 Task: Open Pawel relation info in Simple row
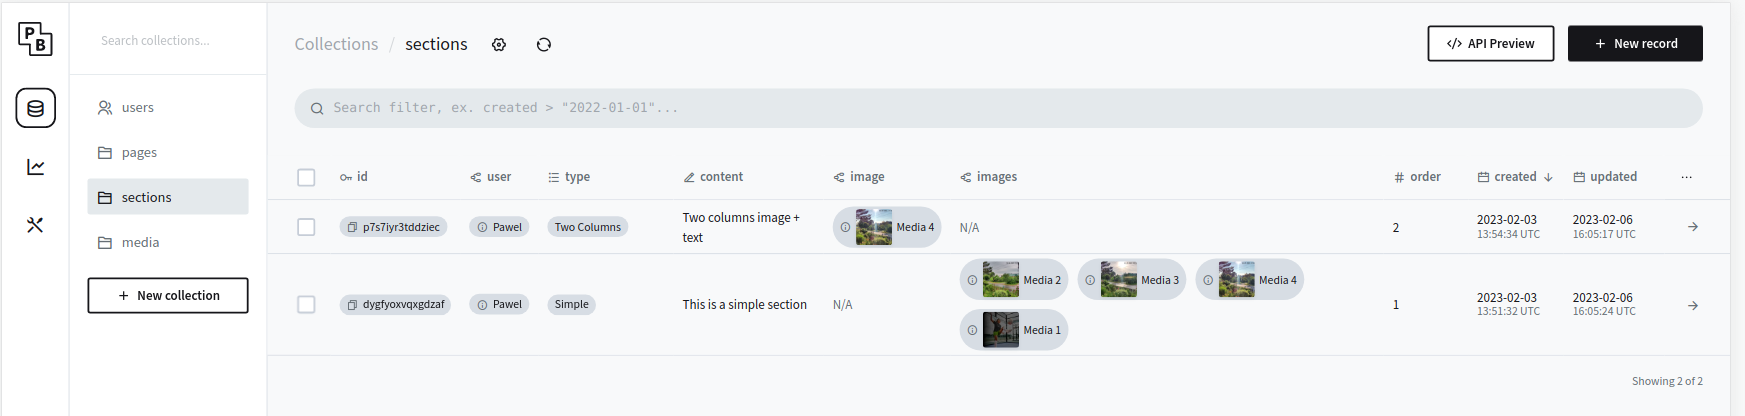click(x=482, y=304)
